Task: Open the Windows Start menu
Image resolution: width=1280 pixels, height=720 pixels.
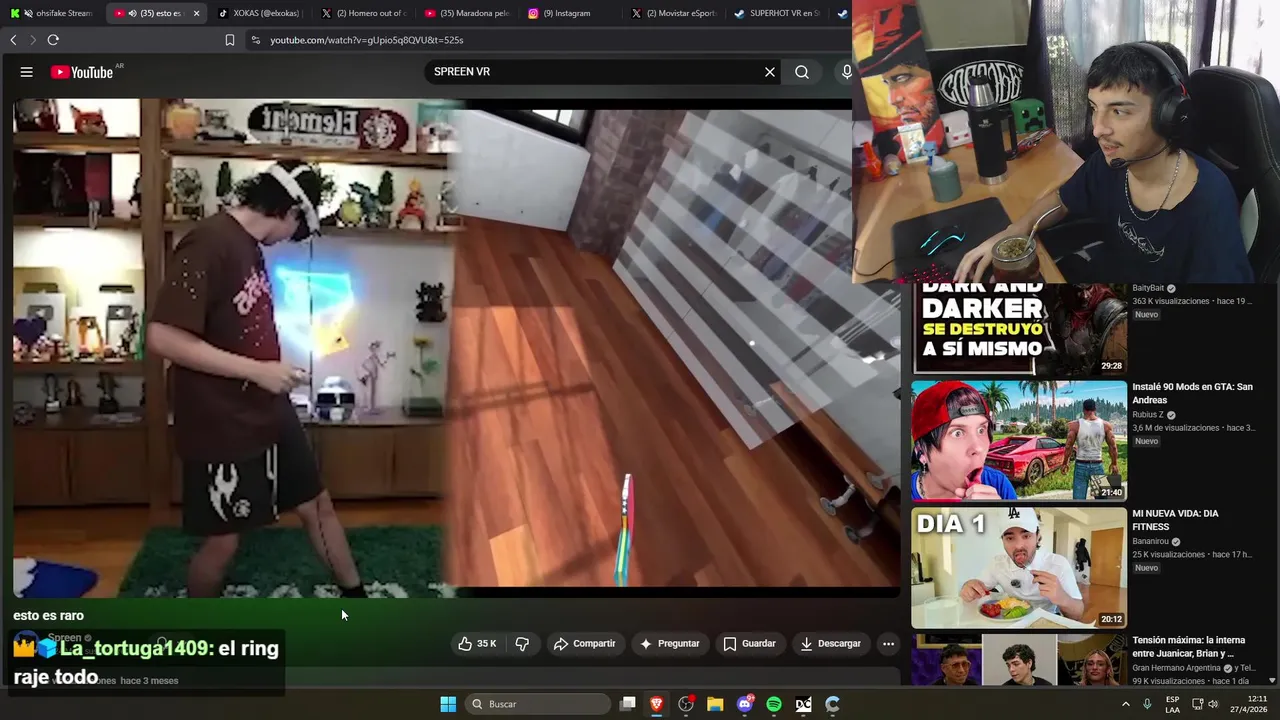Action: (448, 704)
